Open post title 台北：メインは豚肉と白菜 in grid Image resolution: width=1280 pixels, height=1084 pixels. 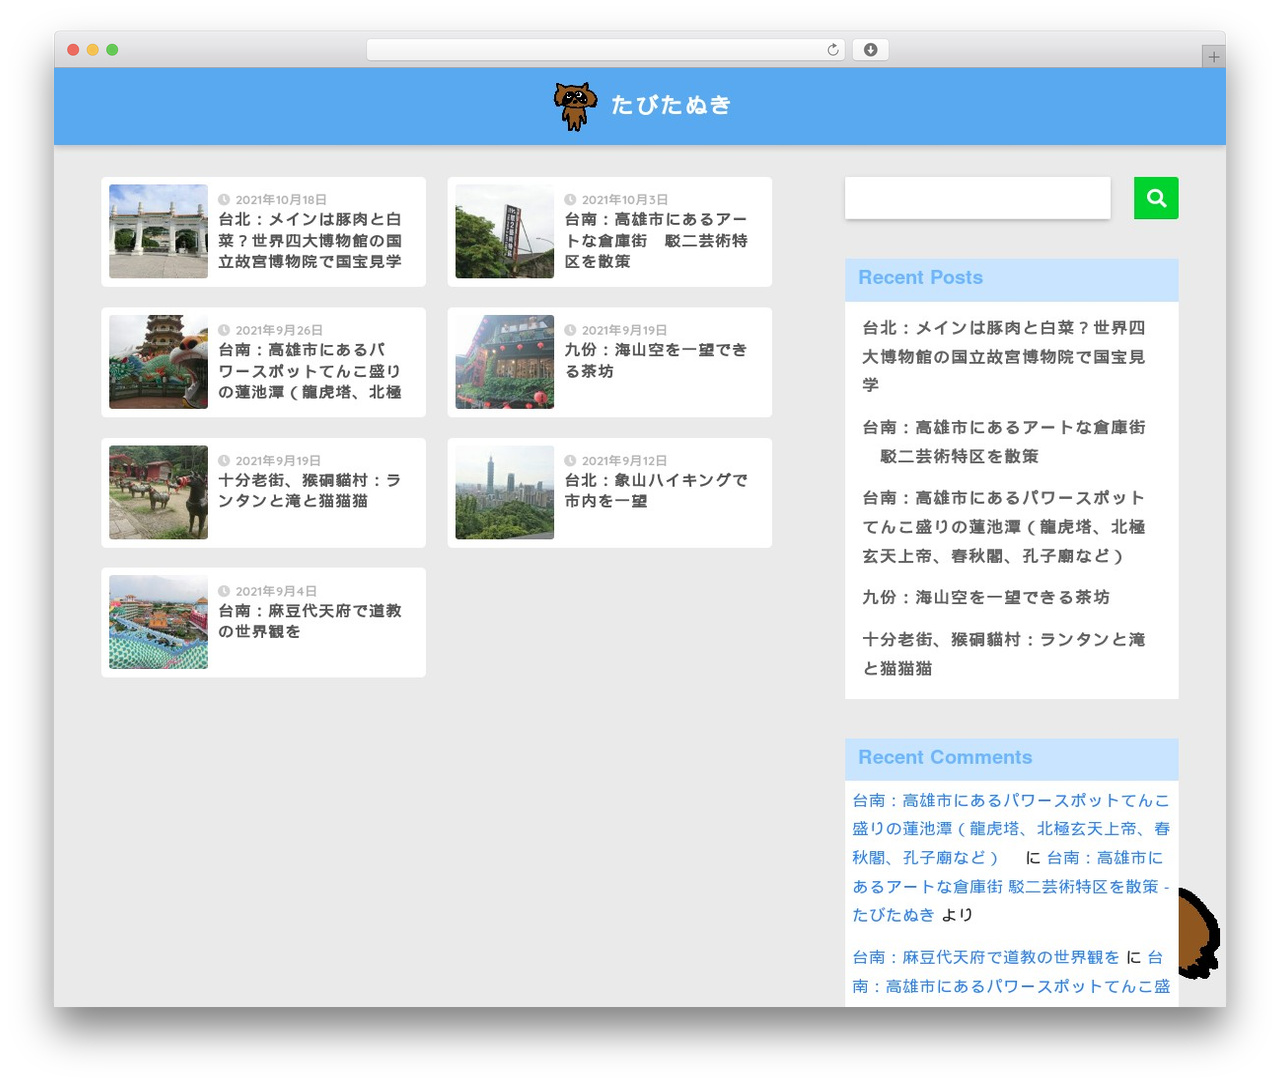[310, 240]
